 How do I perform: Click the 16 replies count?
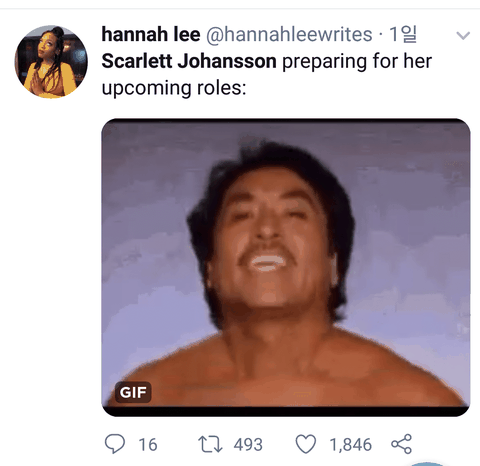tap(148, 445)
